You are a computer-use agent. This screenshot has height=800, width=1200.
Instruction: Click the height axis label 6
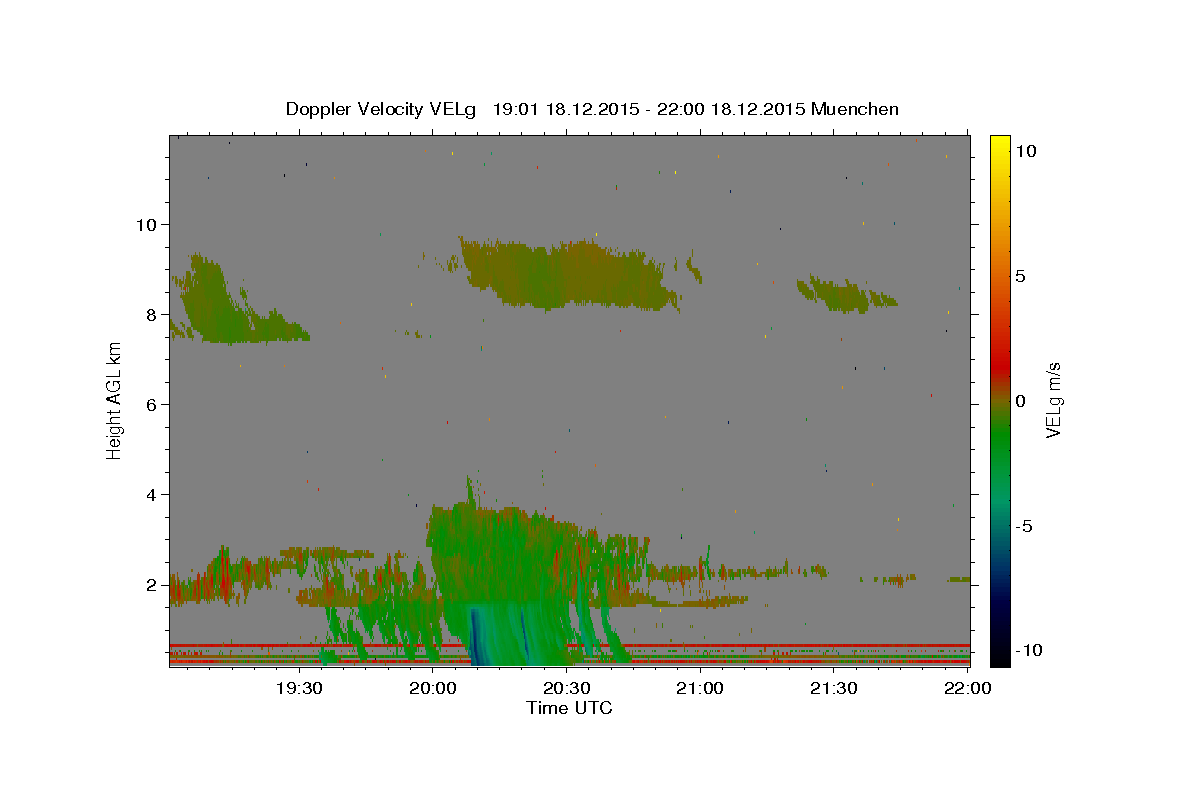coord(152,404)
